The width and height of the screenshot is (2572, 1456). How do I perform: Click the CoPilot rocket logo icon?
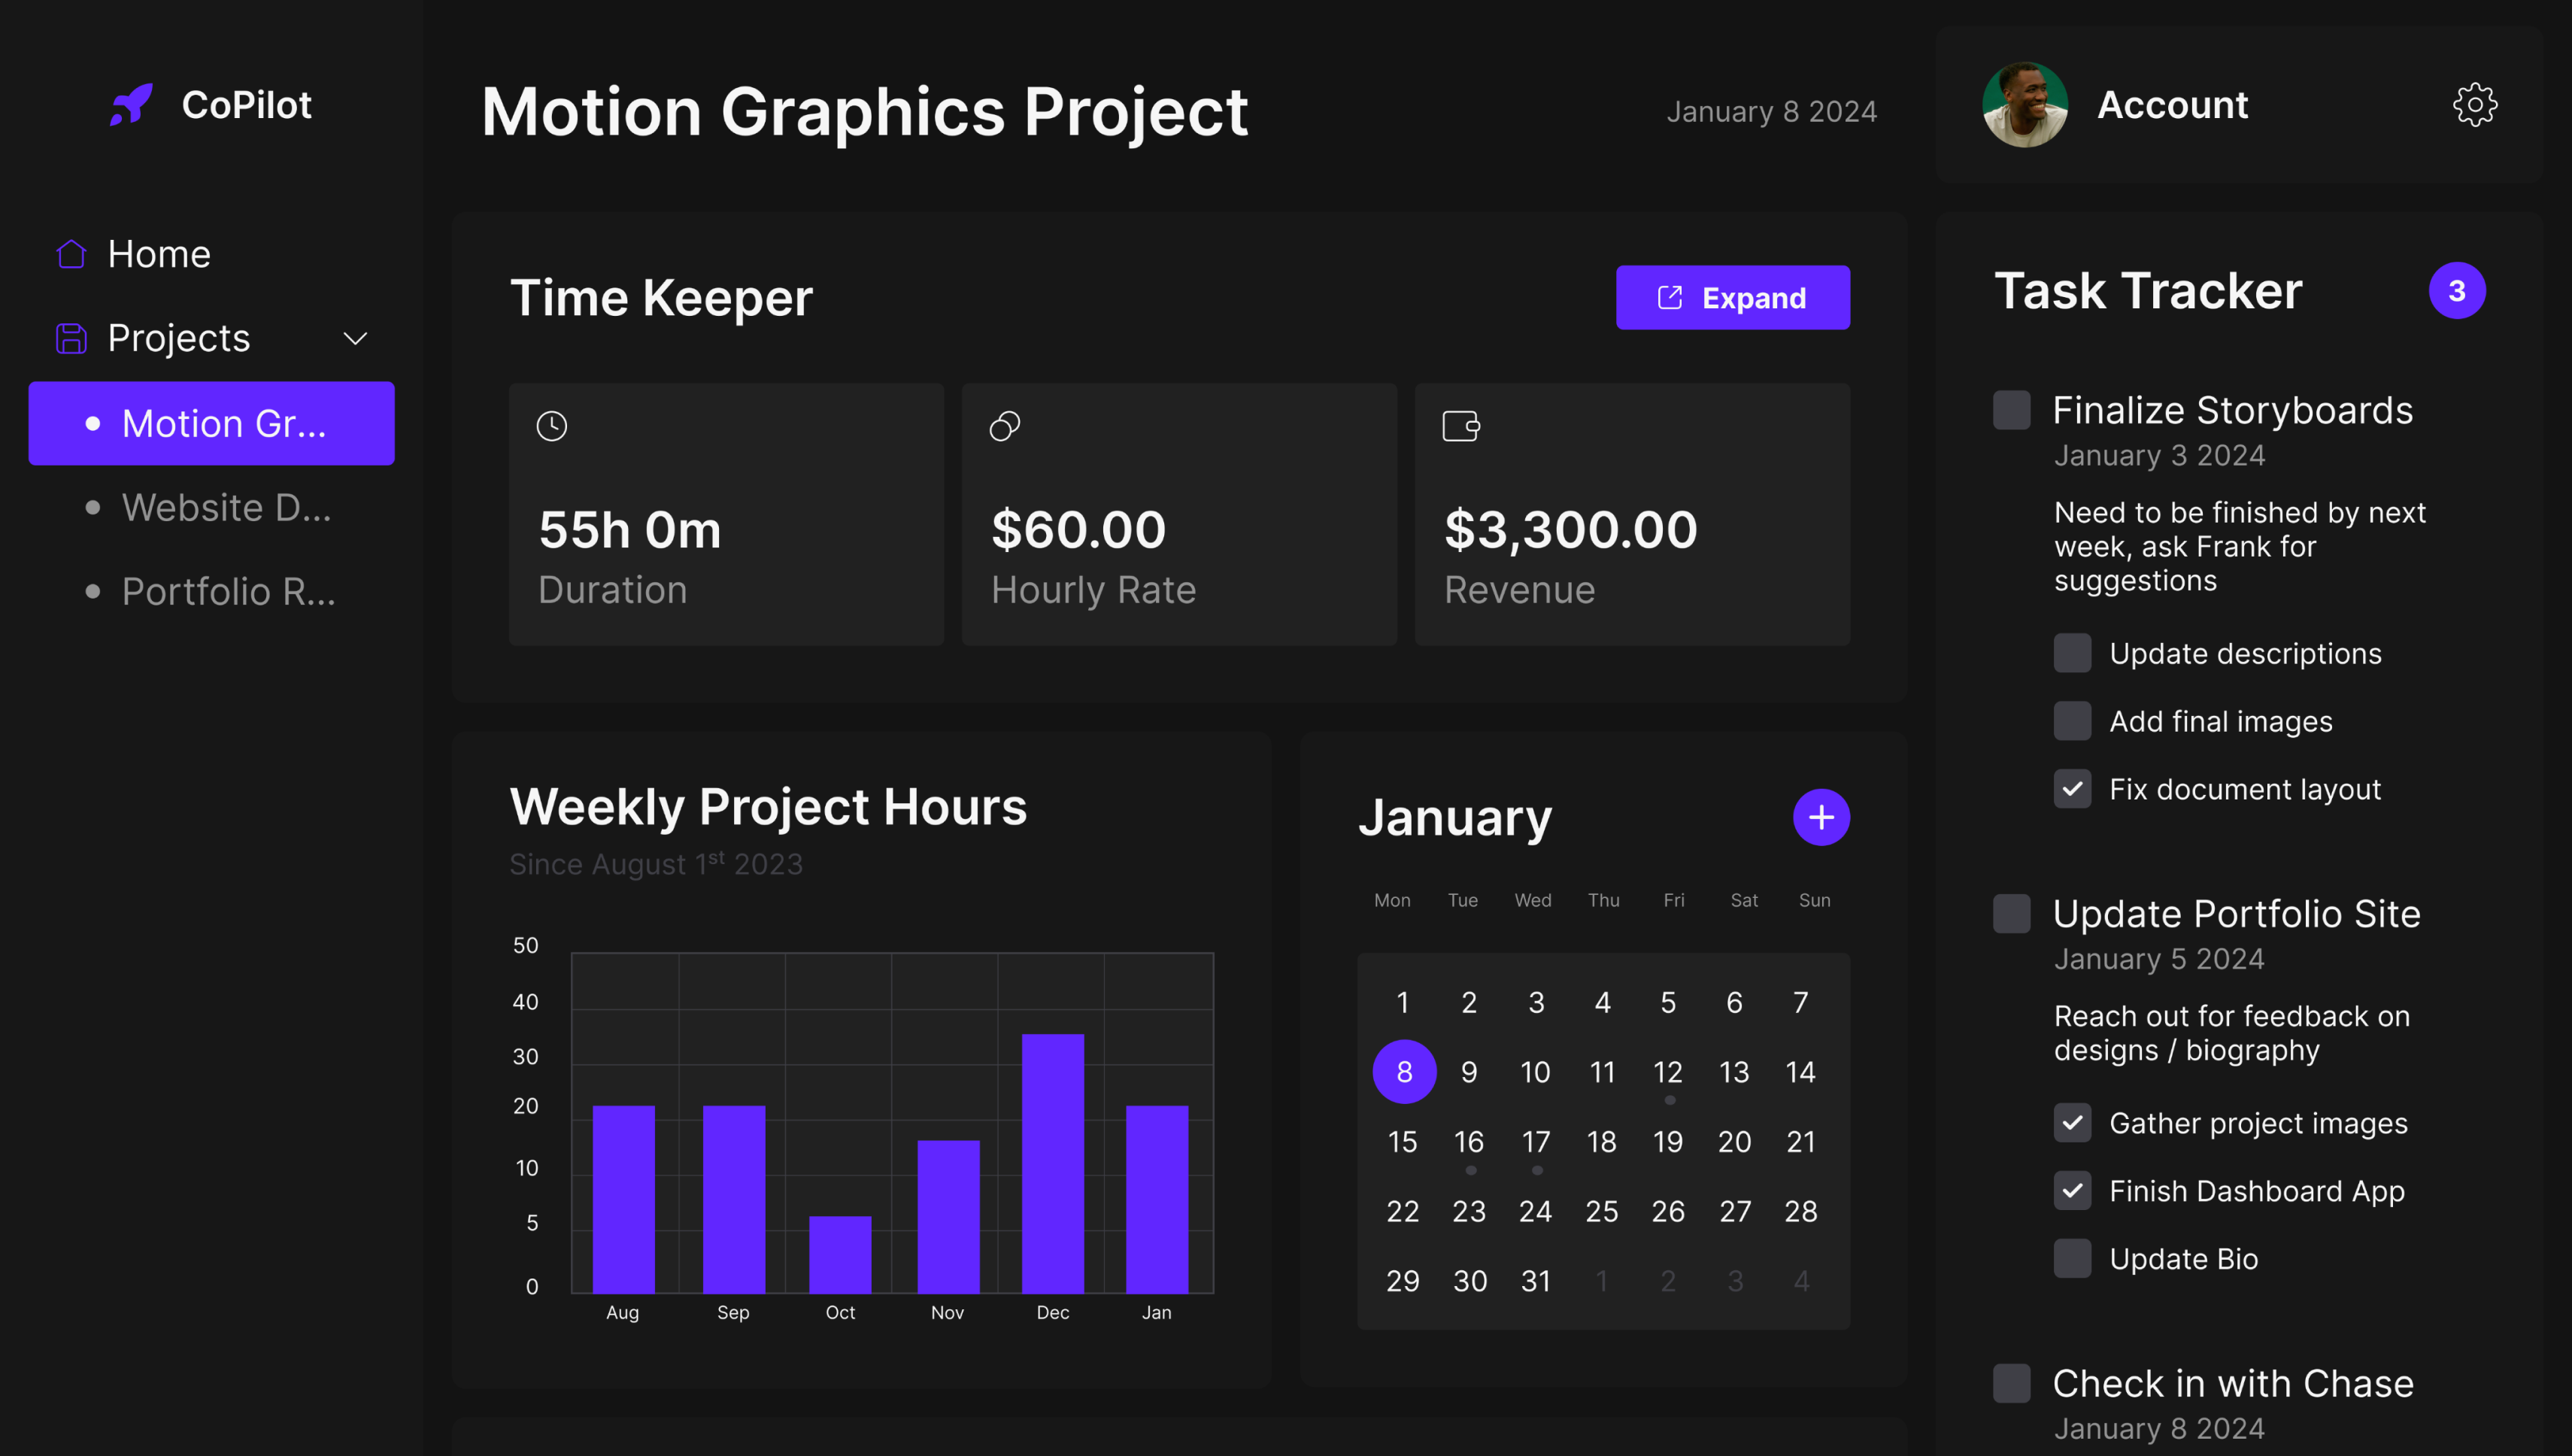point(131,104)
